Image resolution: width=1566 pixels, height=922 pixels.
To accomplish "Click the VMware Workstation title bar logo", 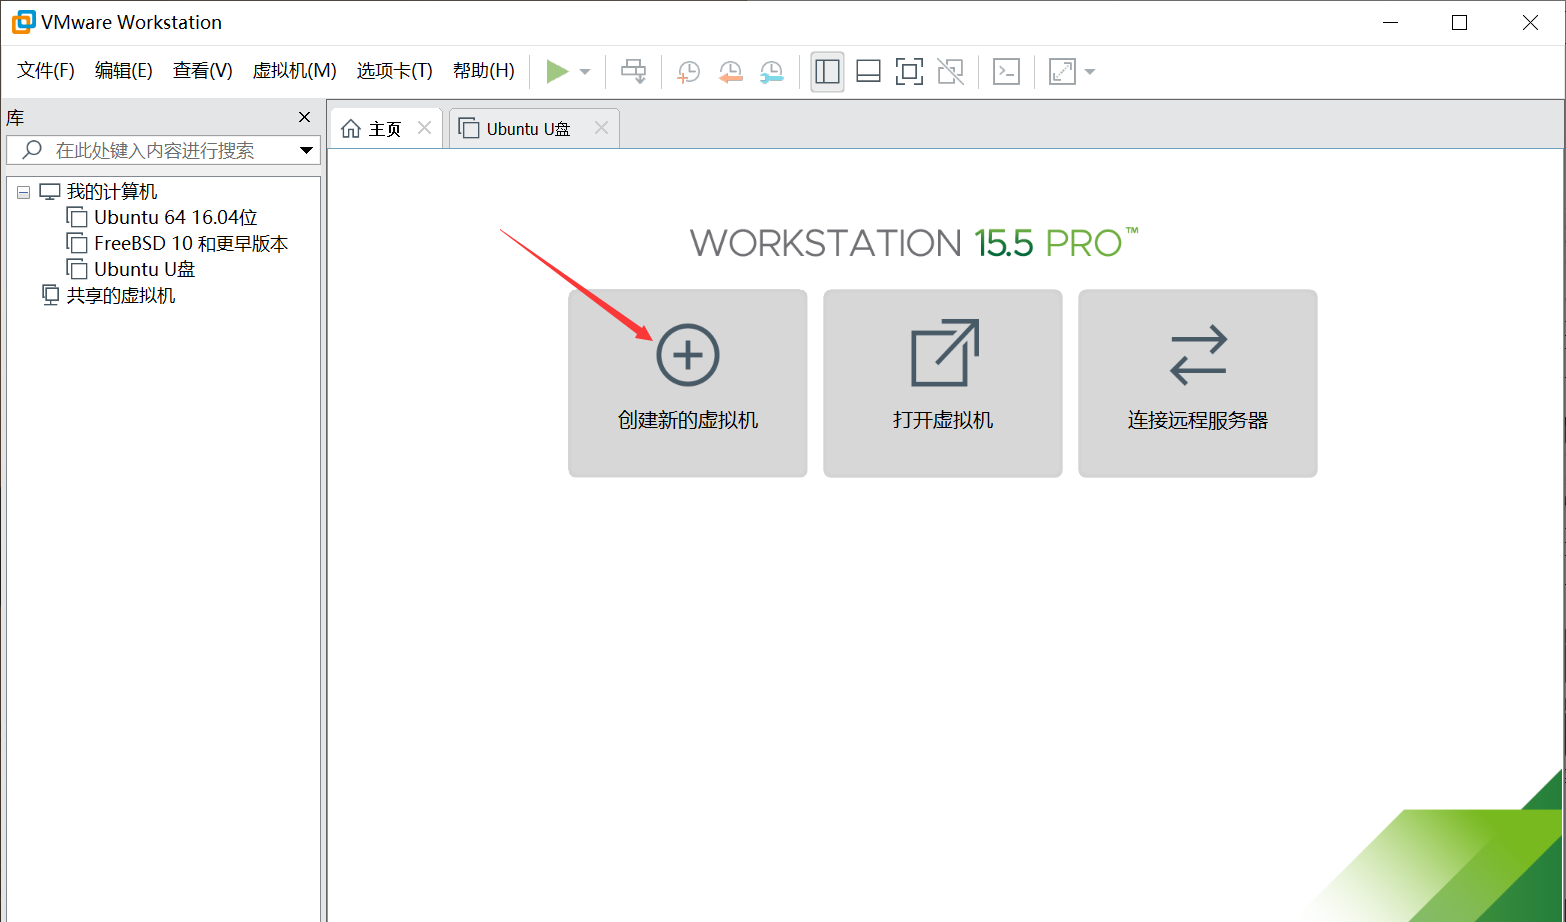I will click(x=23, y=22).
